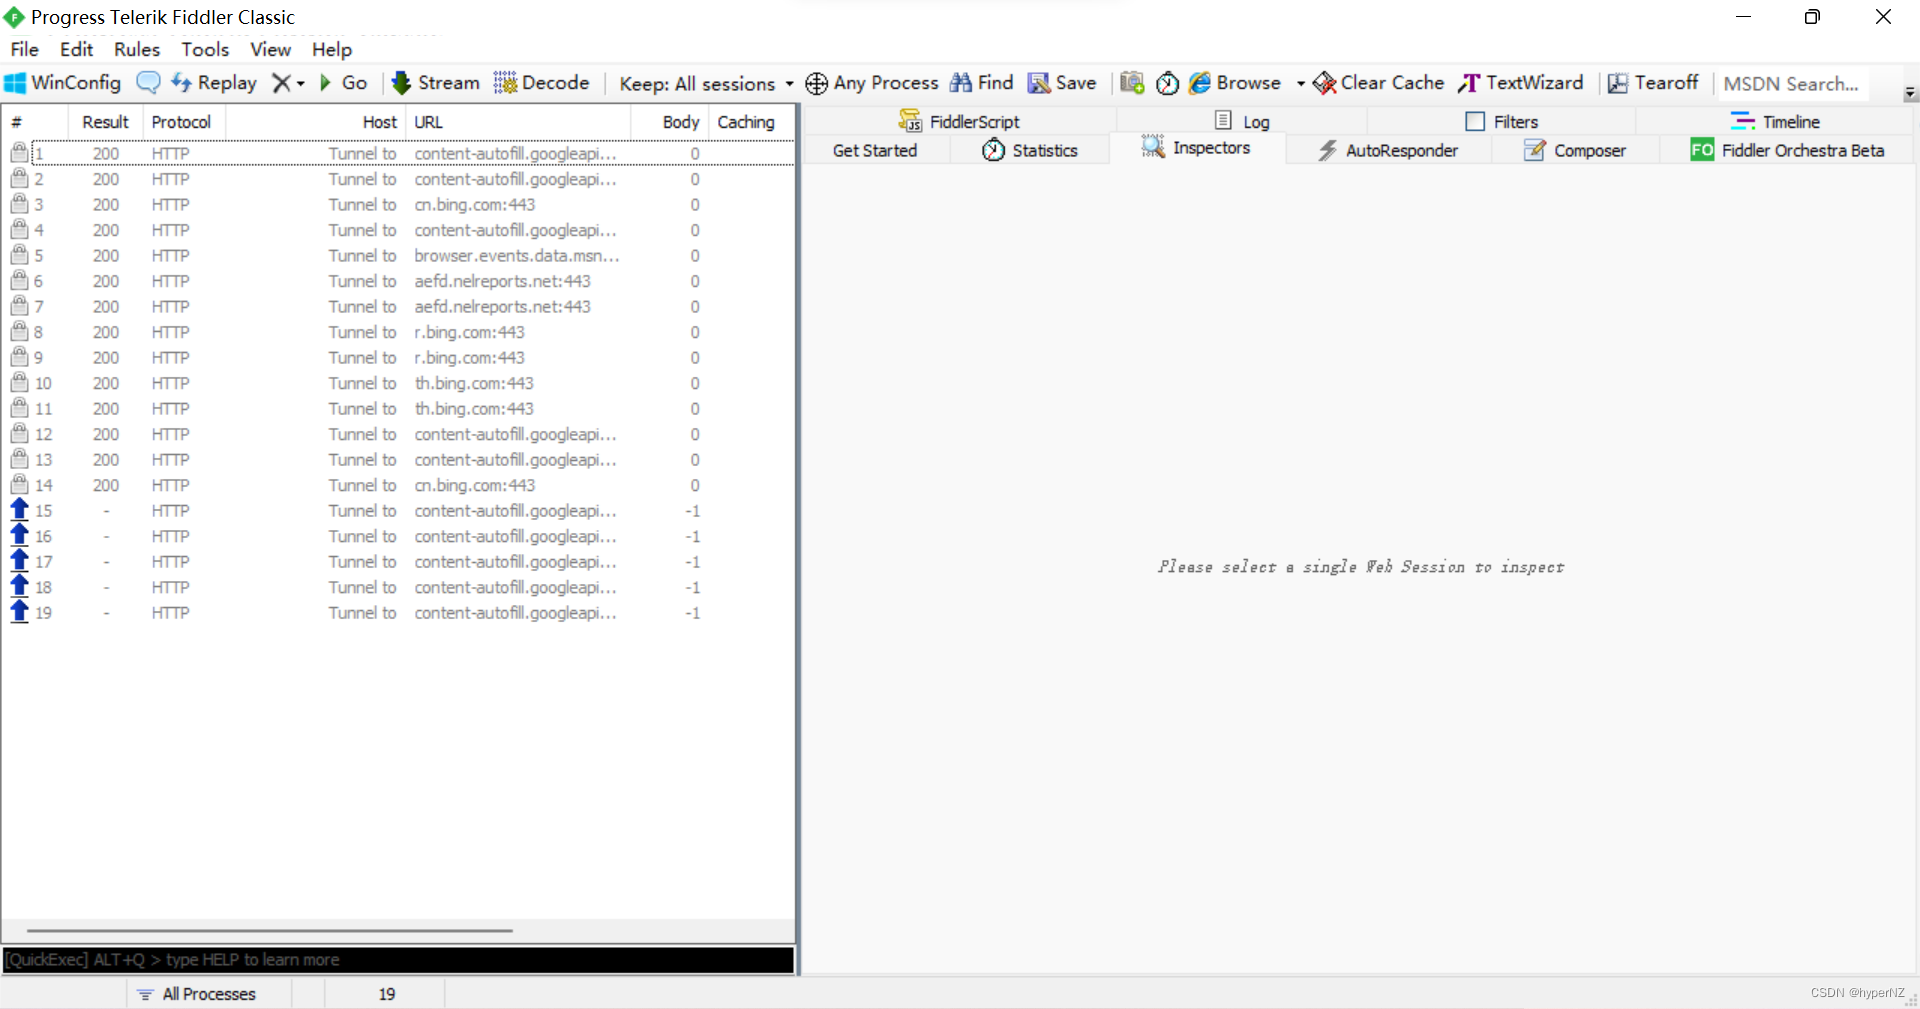
Task: Click the session list horizontal scrollbar
Action: point(270,930)
